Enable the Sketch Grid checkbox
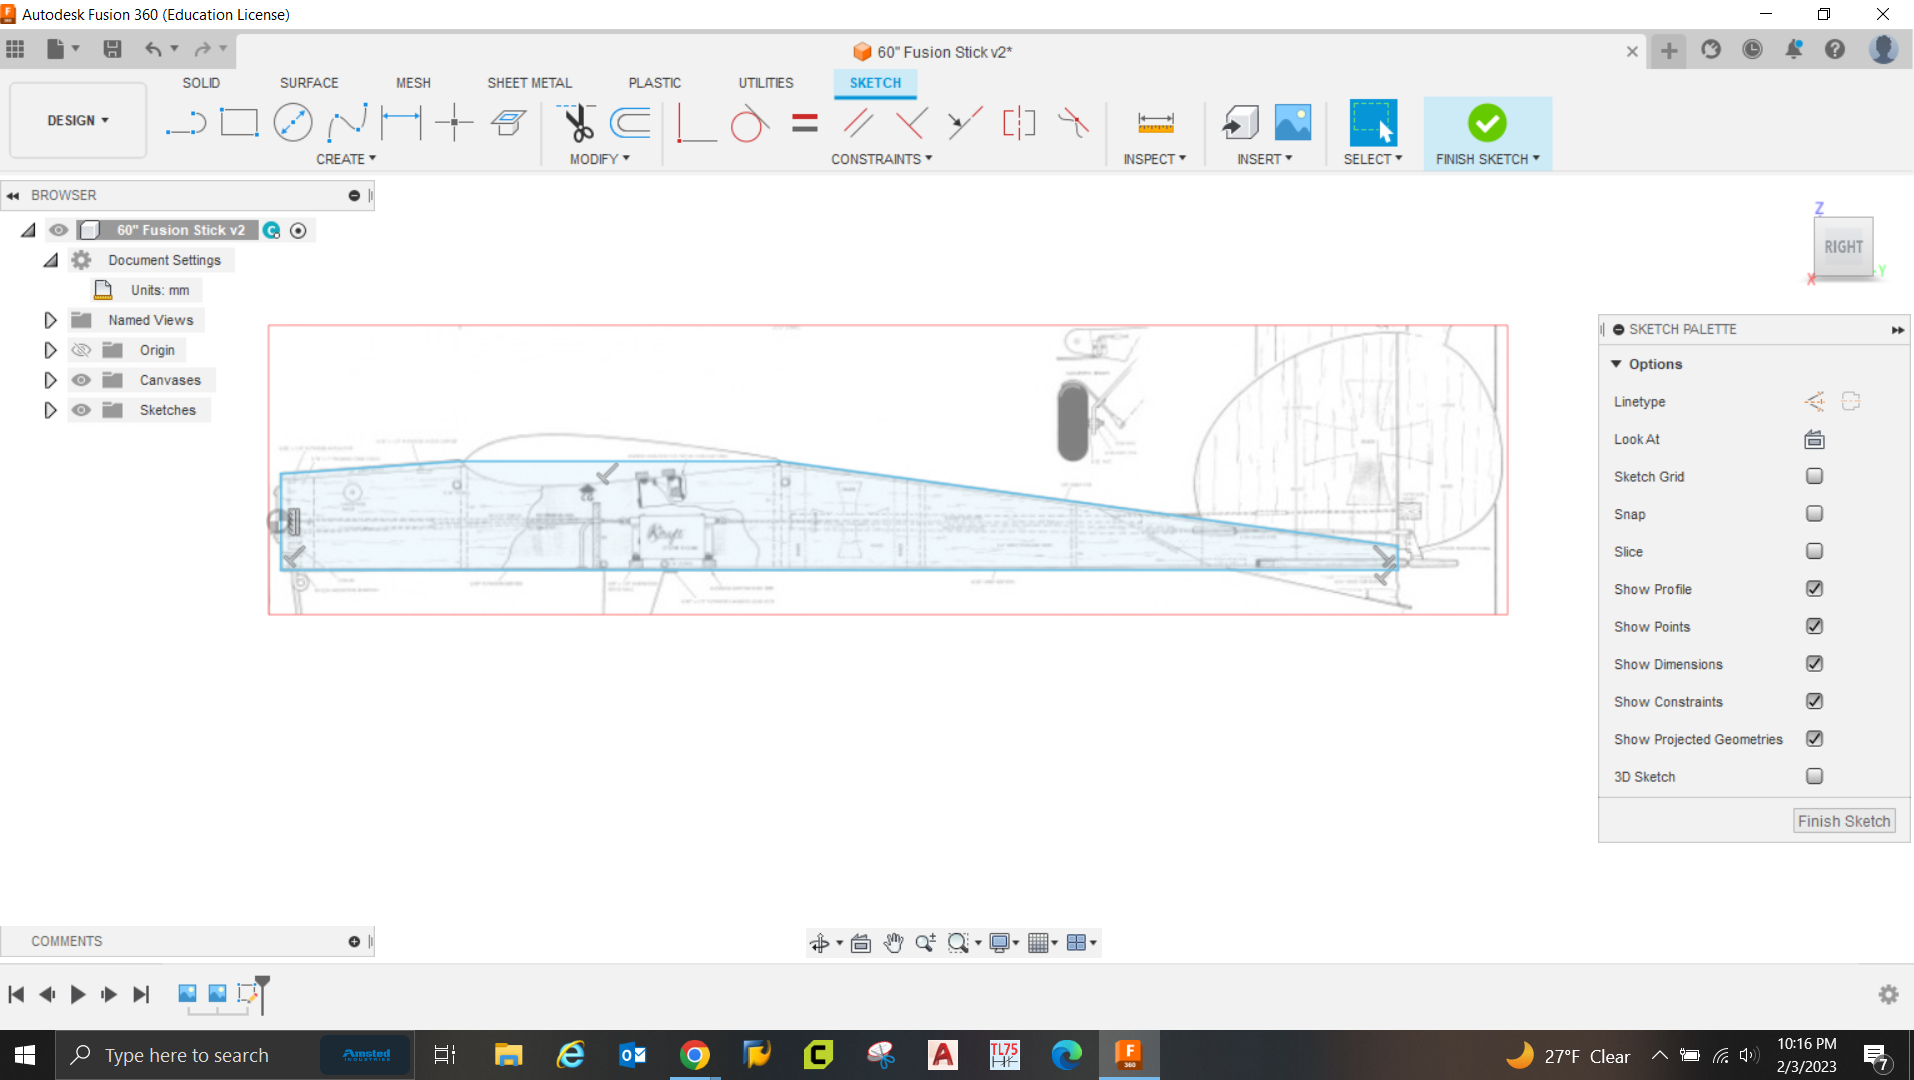 (x=1814, y=476)
